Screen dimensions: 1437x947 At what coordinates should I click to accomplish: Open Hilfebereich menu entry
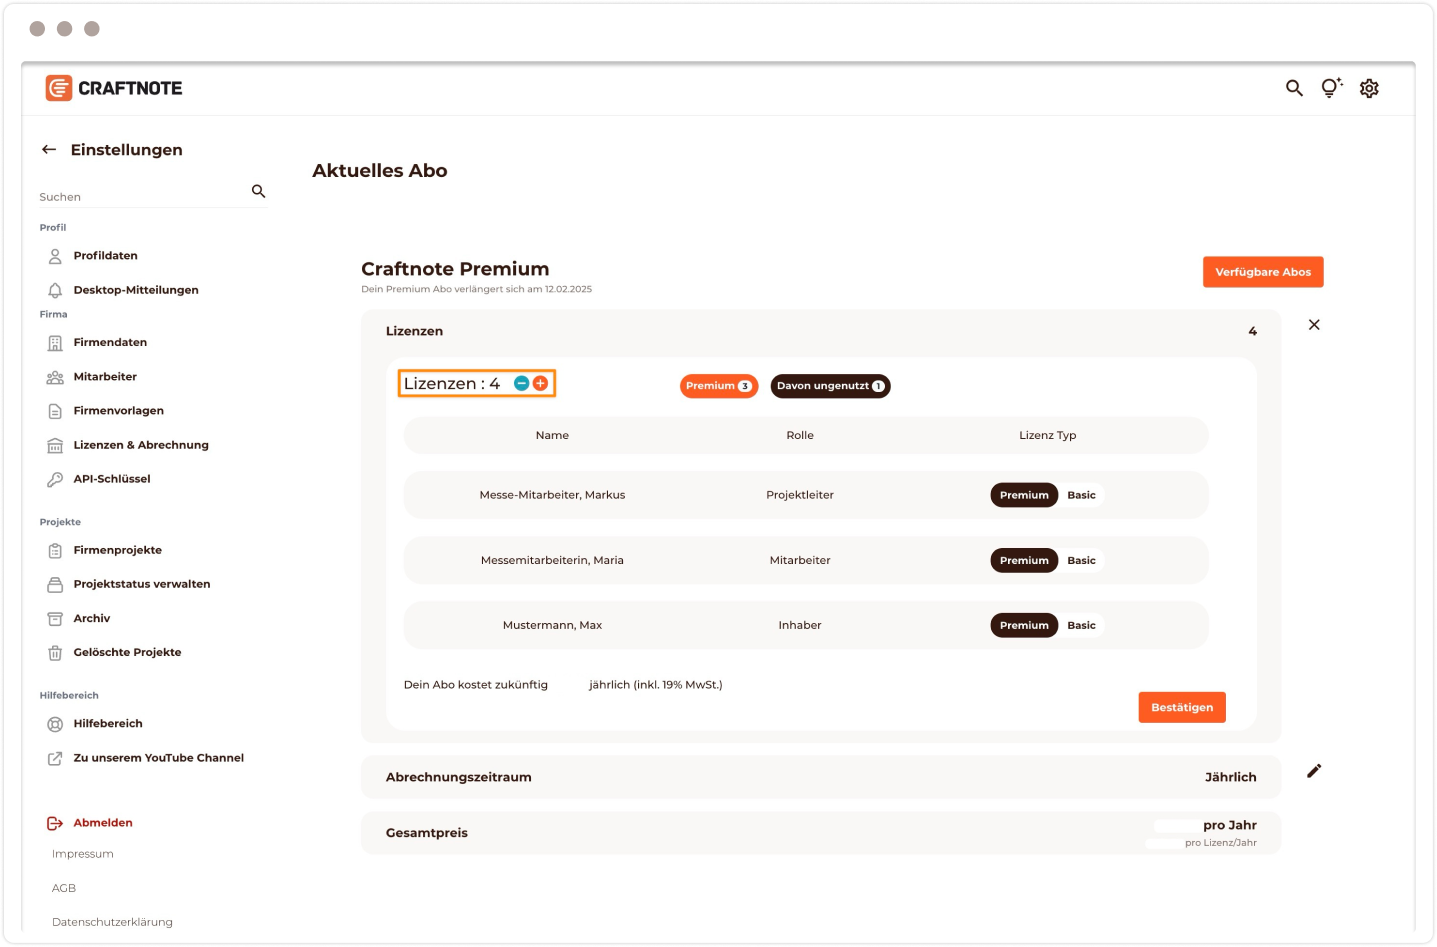click(x=108, y=724)
